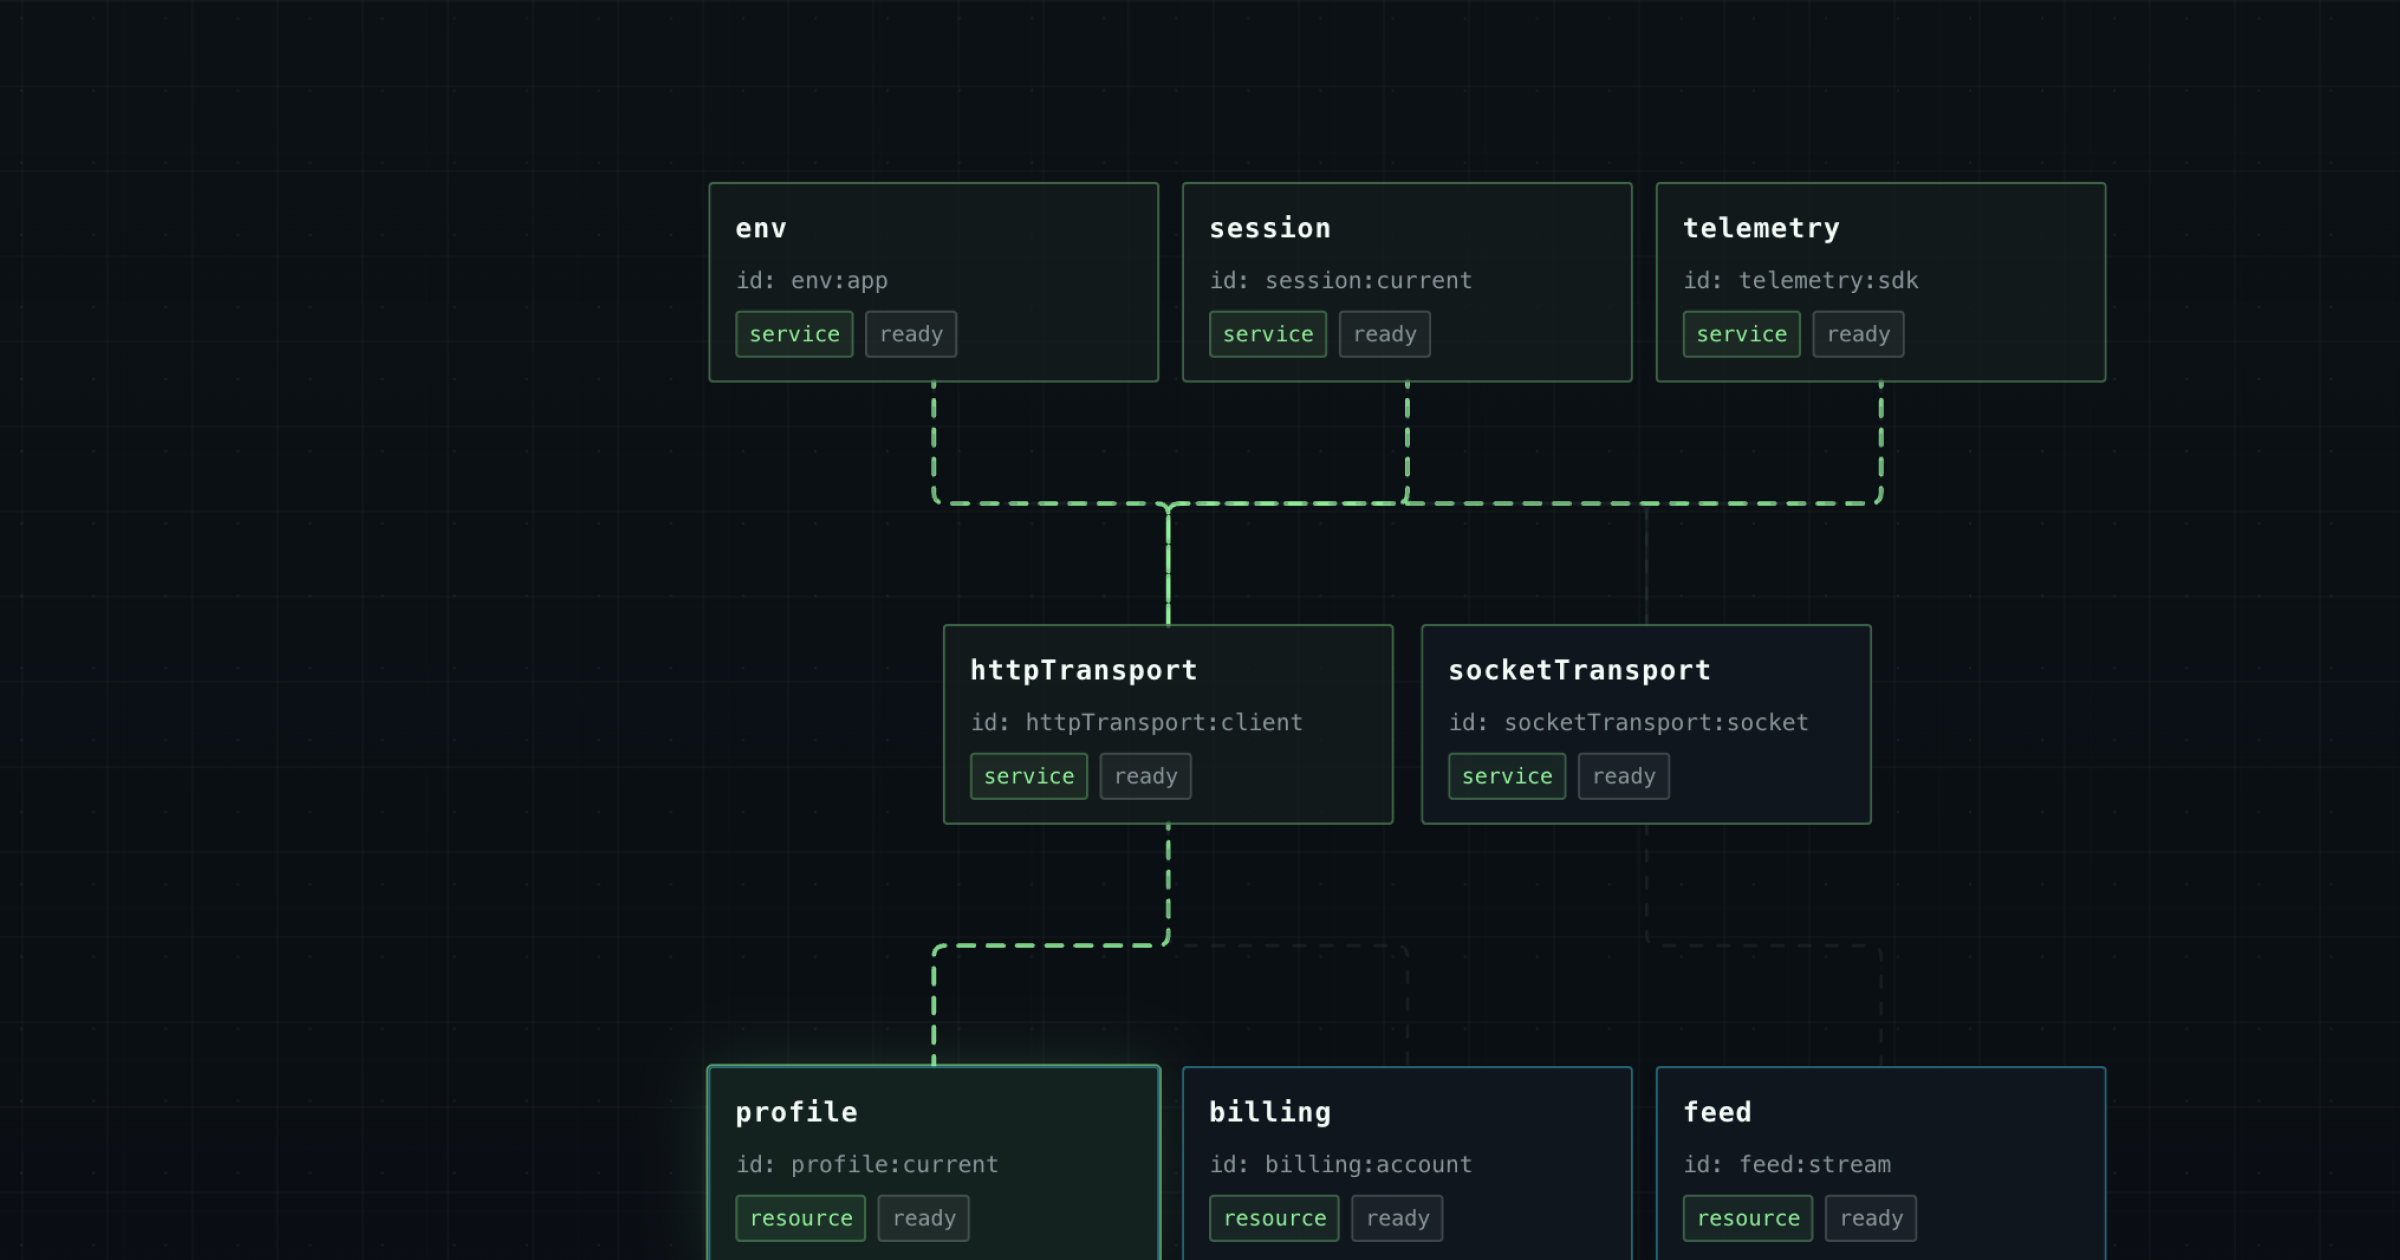The image size is (2400, 1260).
Task: Click the resource tag on profile
Action: point(801,1218)
